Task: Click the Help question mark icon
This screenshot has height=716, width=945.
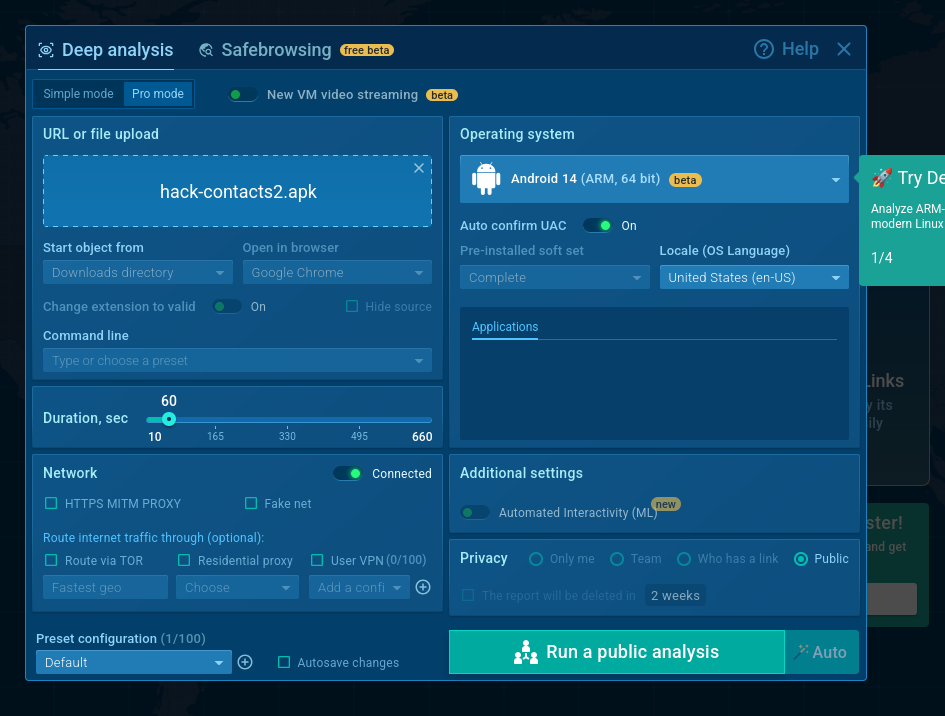Action: point(764,49)
